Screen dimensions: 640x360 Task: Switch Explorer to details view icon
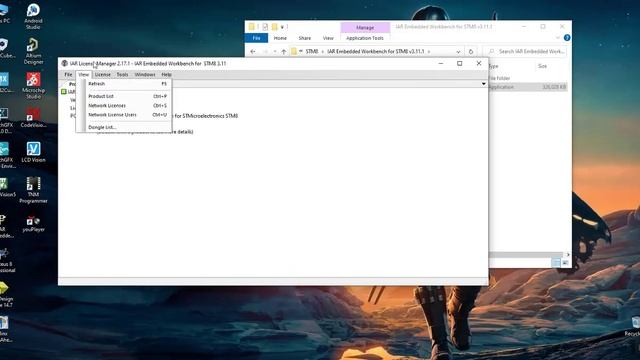(x=556, y=263)
